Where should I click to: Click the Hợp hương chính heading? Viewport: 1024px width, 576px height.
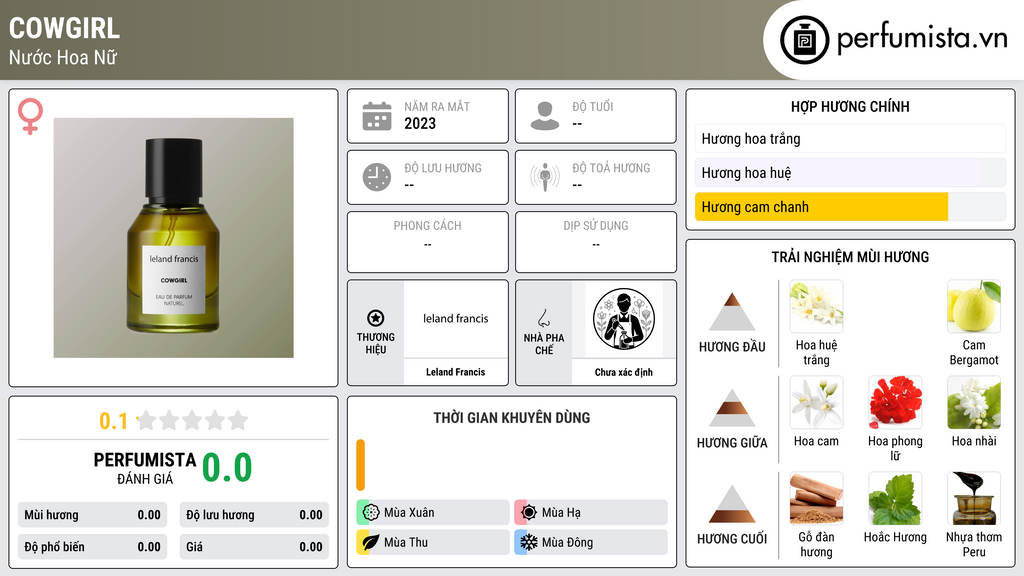click(x=850, y=106)
